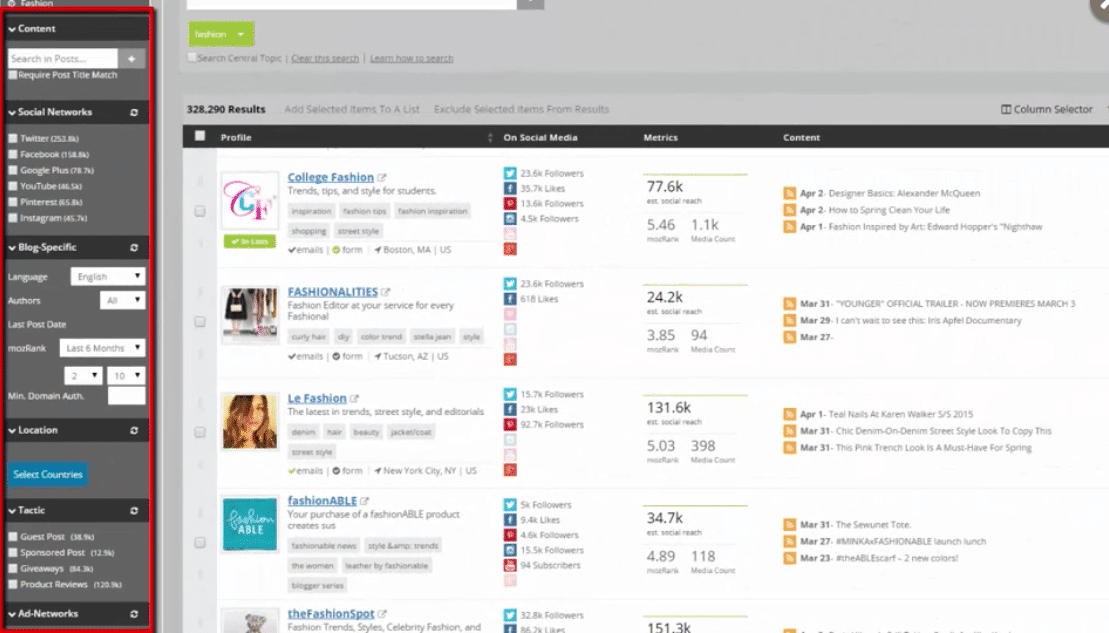Click the Search in Posts field

[63, 59]
